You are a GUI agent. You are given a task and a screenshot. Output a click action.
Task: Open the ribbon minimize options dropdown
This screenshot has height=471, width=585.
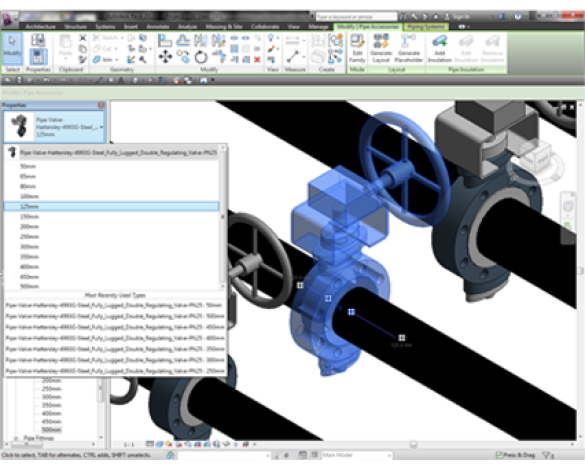468,27
